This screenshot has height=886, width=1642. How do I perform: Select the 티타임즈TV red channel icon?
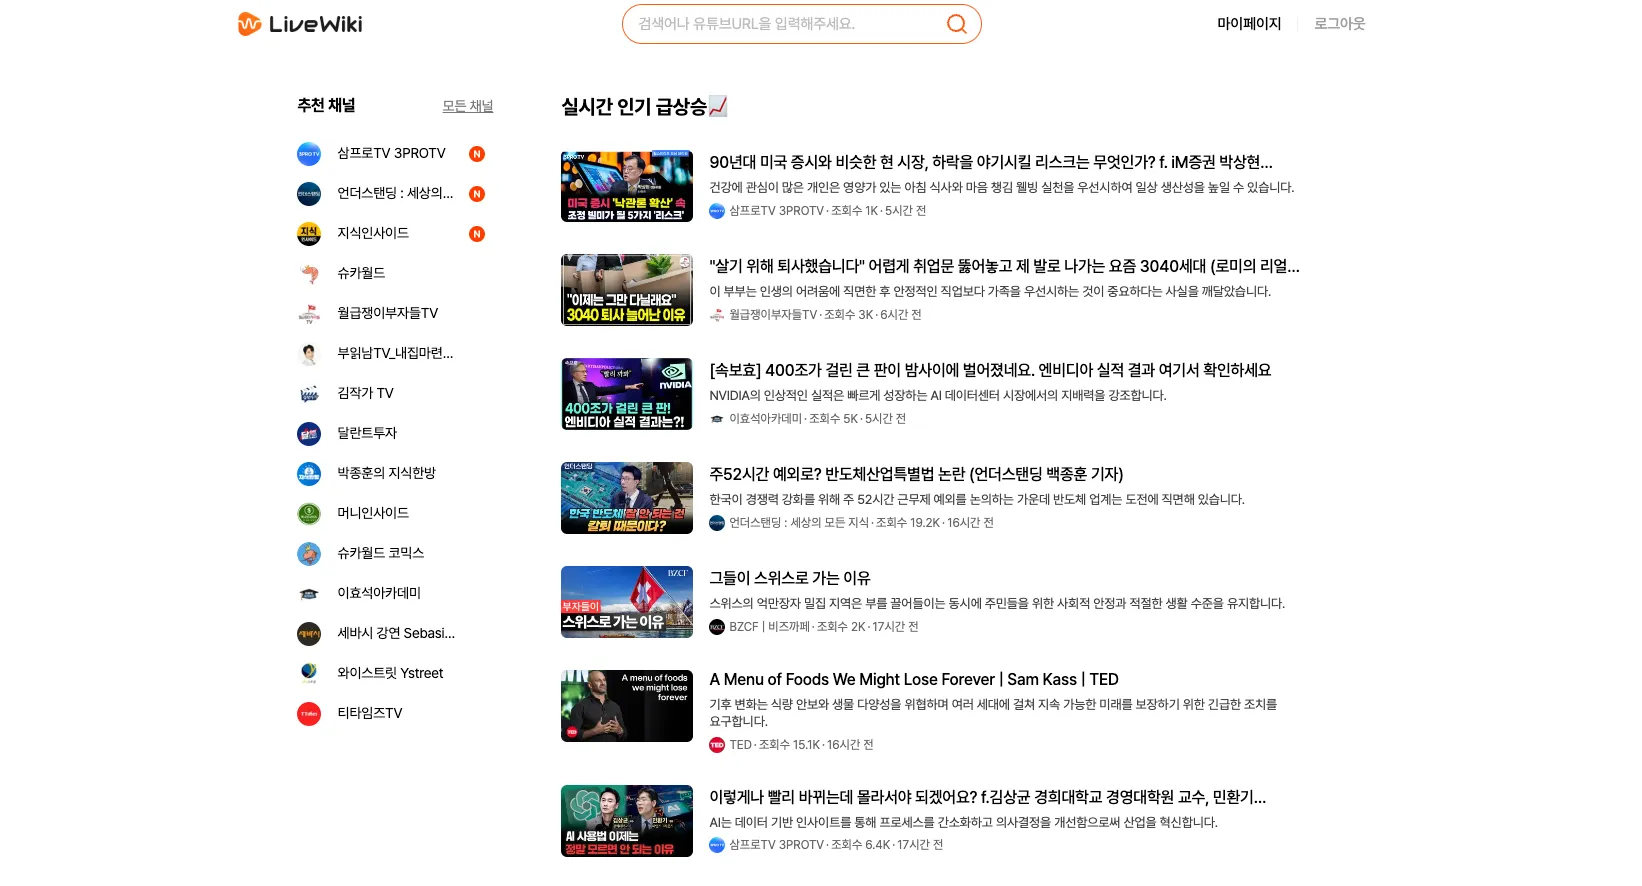[309, 714]
